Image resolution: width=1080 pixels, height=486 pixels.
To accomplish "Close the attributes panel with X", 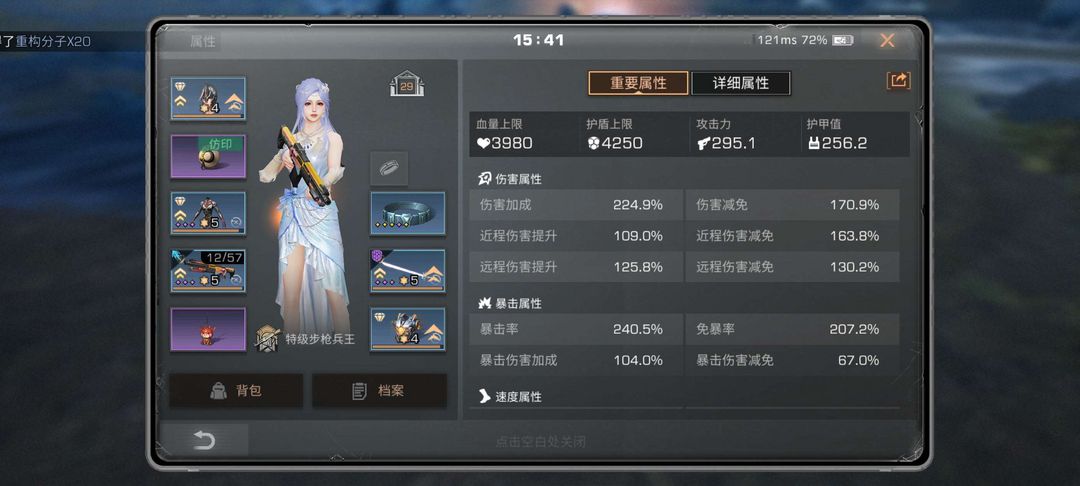I will click(x=887, y=41).
